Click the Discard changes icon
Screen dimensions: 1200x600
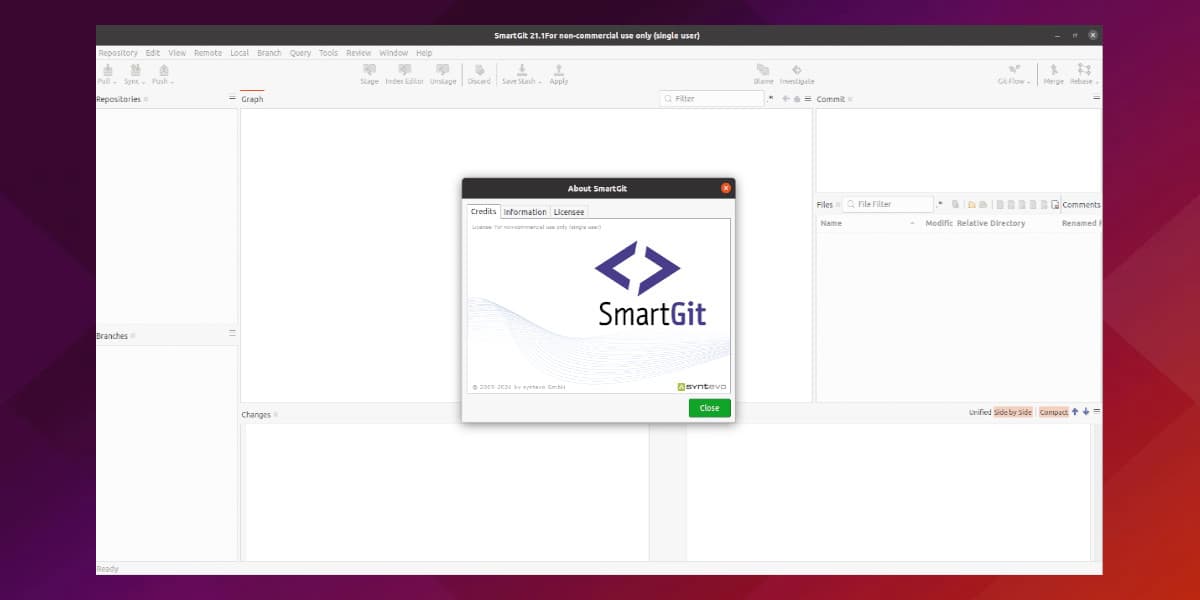tap(479, 74)
